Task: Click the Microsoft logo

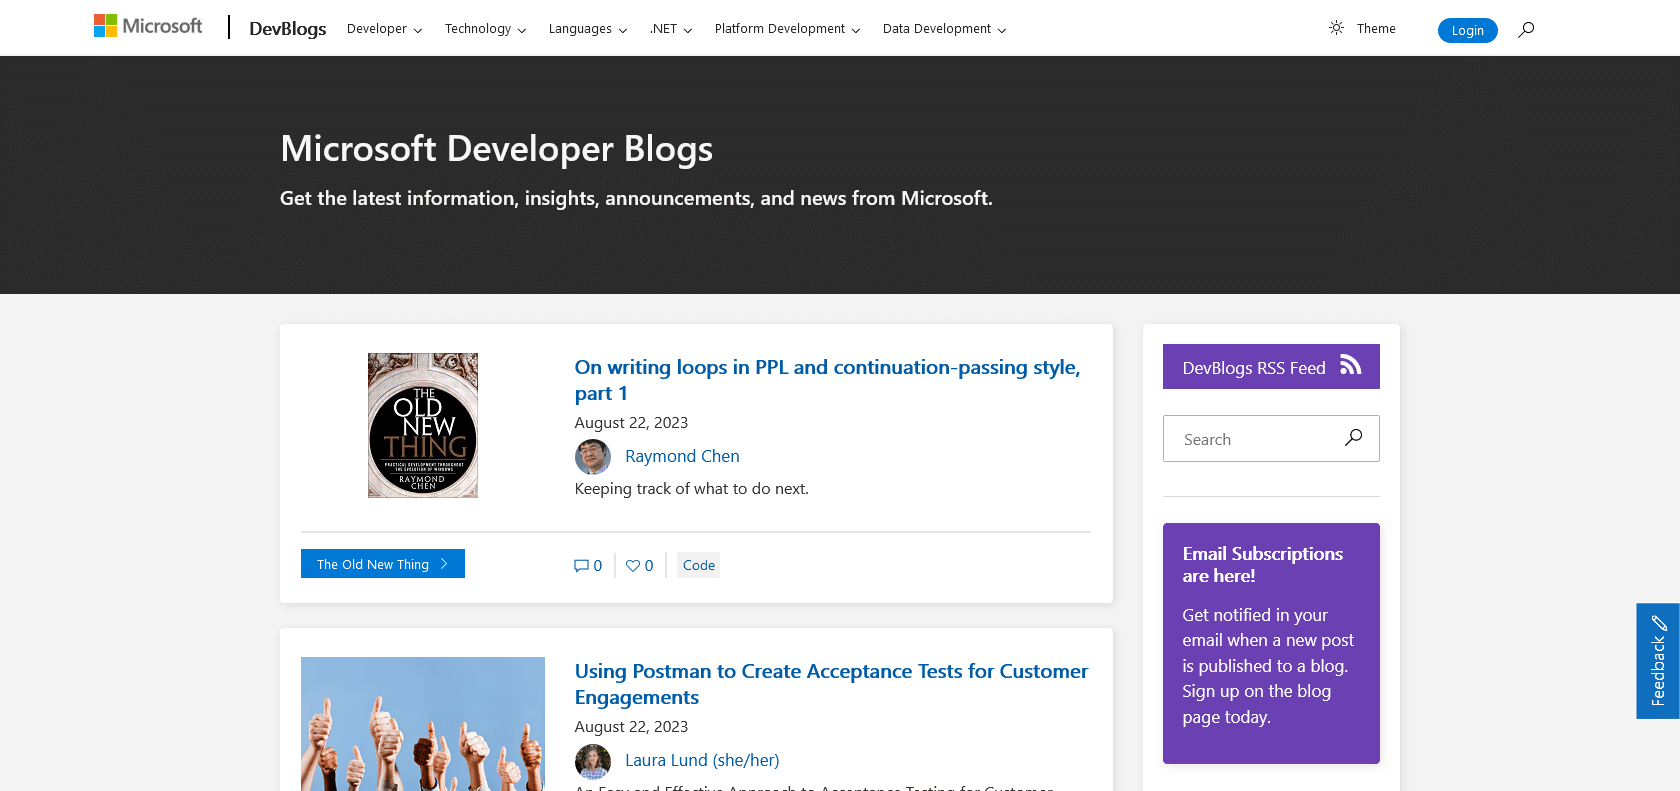Action: coord(148,26)
